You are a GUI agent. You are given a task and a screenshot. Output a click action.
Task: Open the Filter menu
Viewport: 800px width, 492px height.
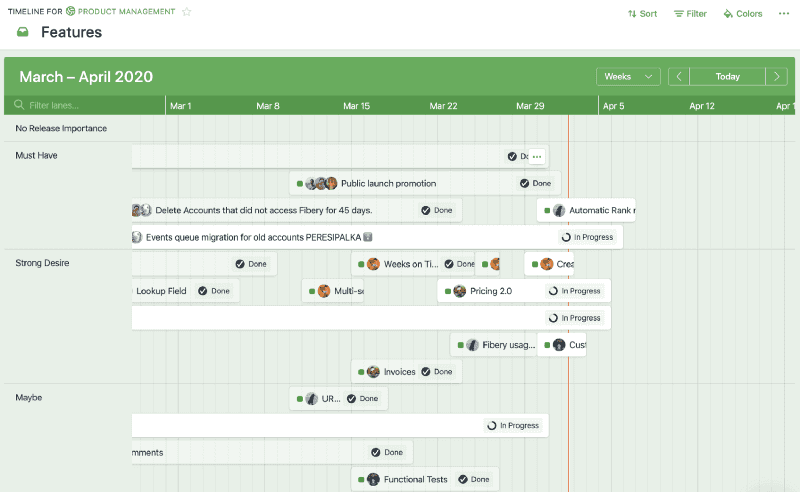690,14
